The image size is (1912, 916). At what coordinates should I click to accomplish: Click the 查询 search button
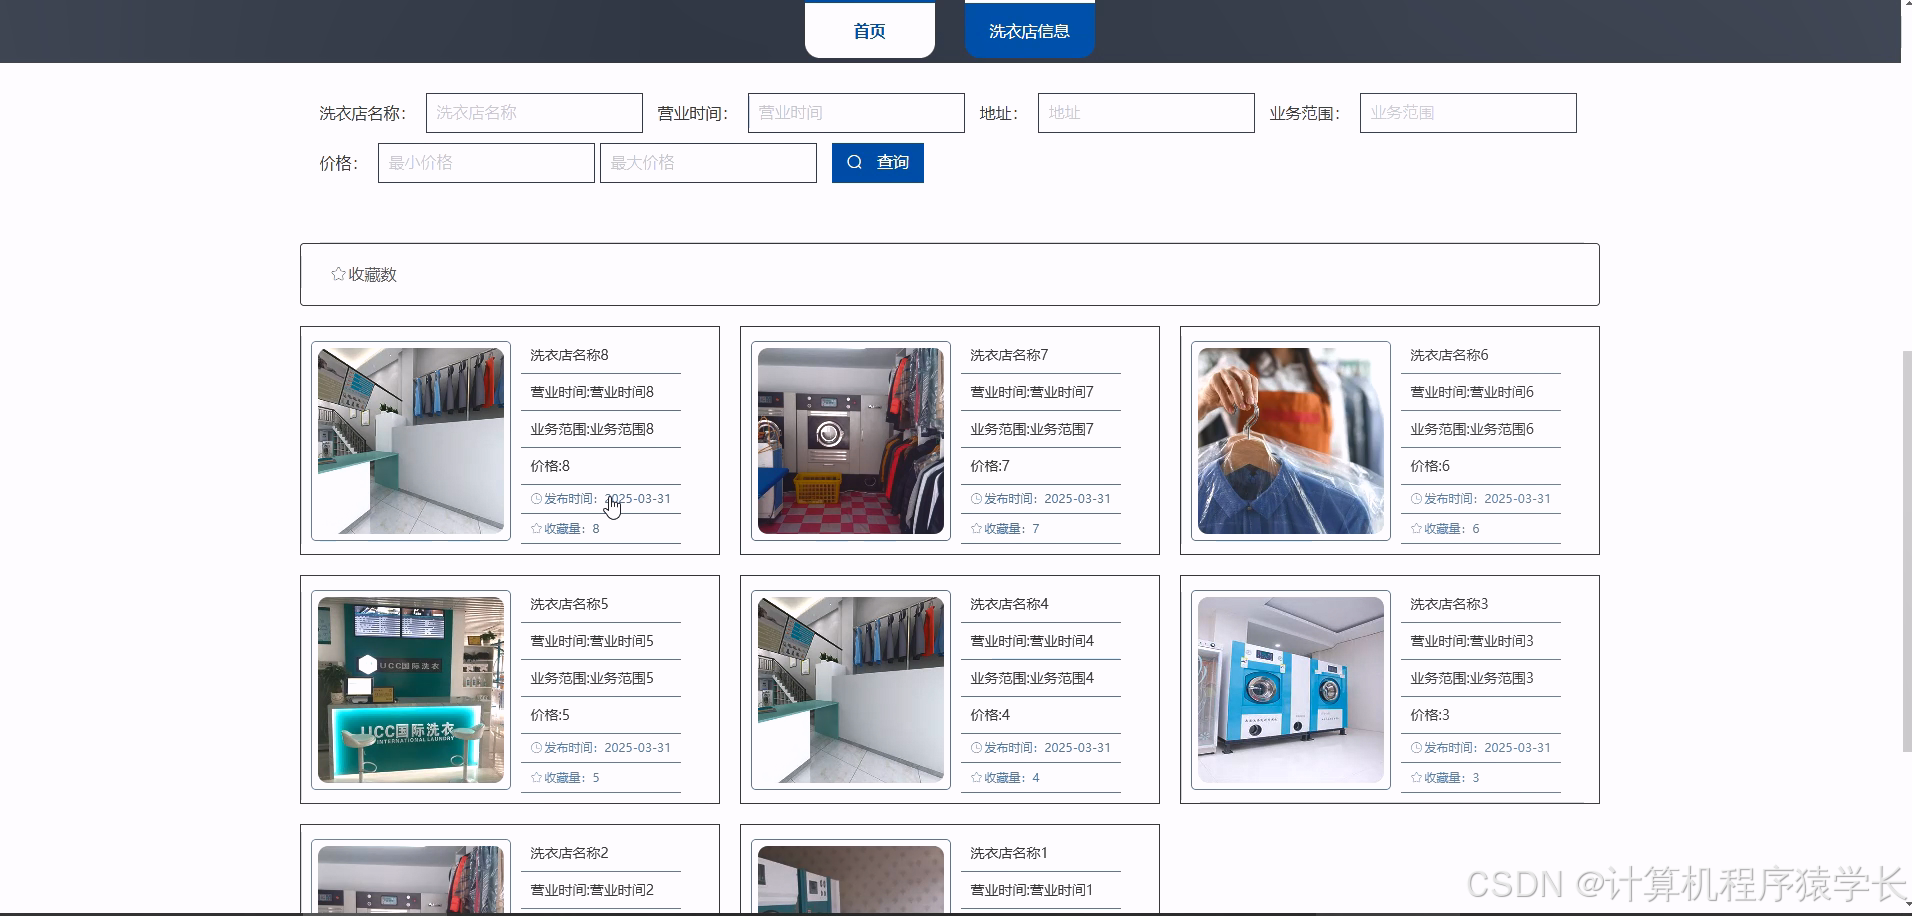pos(877,163)
